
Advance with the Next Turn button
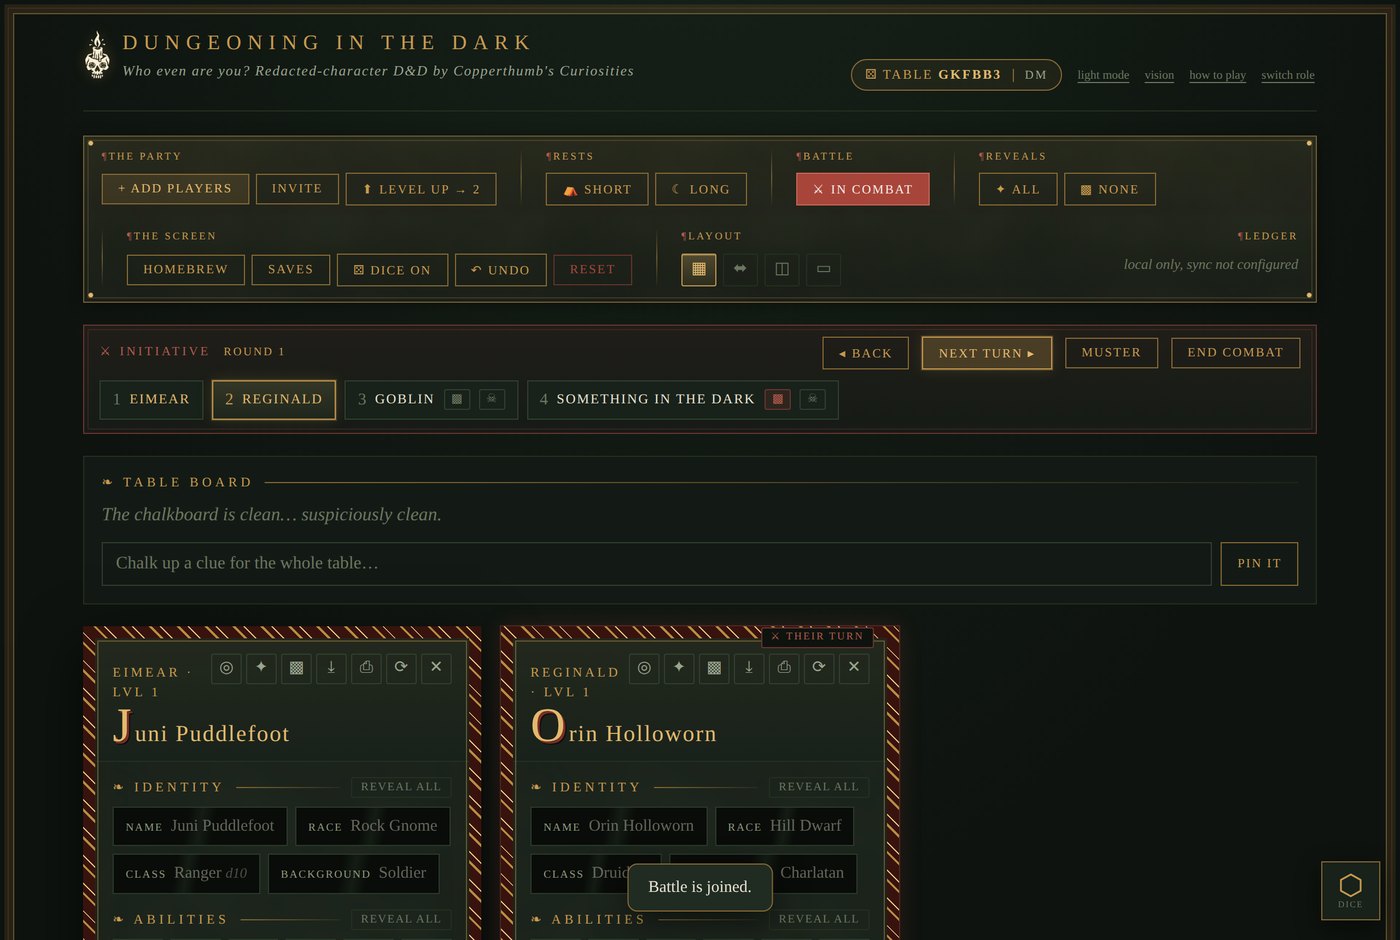[x=987, y=353]
